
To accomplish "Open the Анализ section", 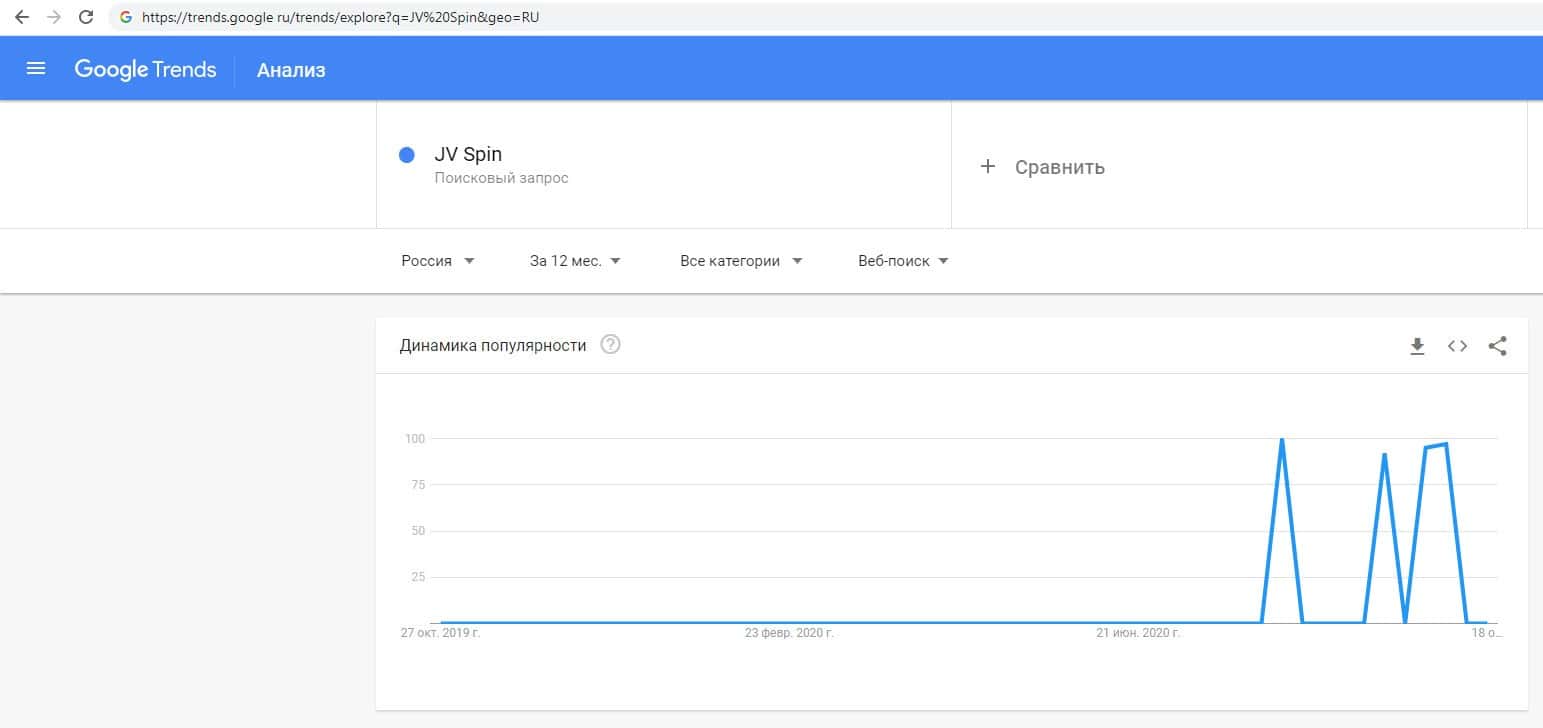I will 291,70.
